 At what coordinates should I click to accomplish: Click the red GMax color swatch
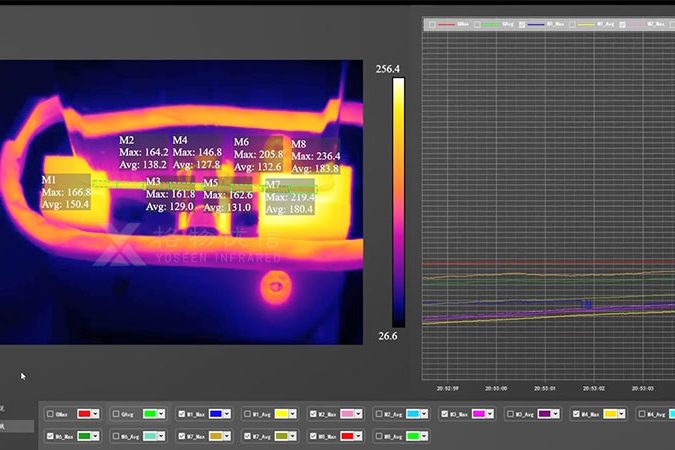click(x=85, y=414)
